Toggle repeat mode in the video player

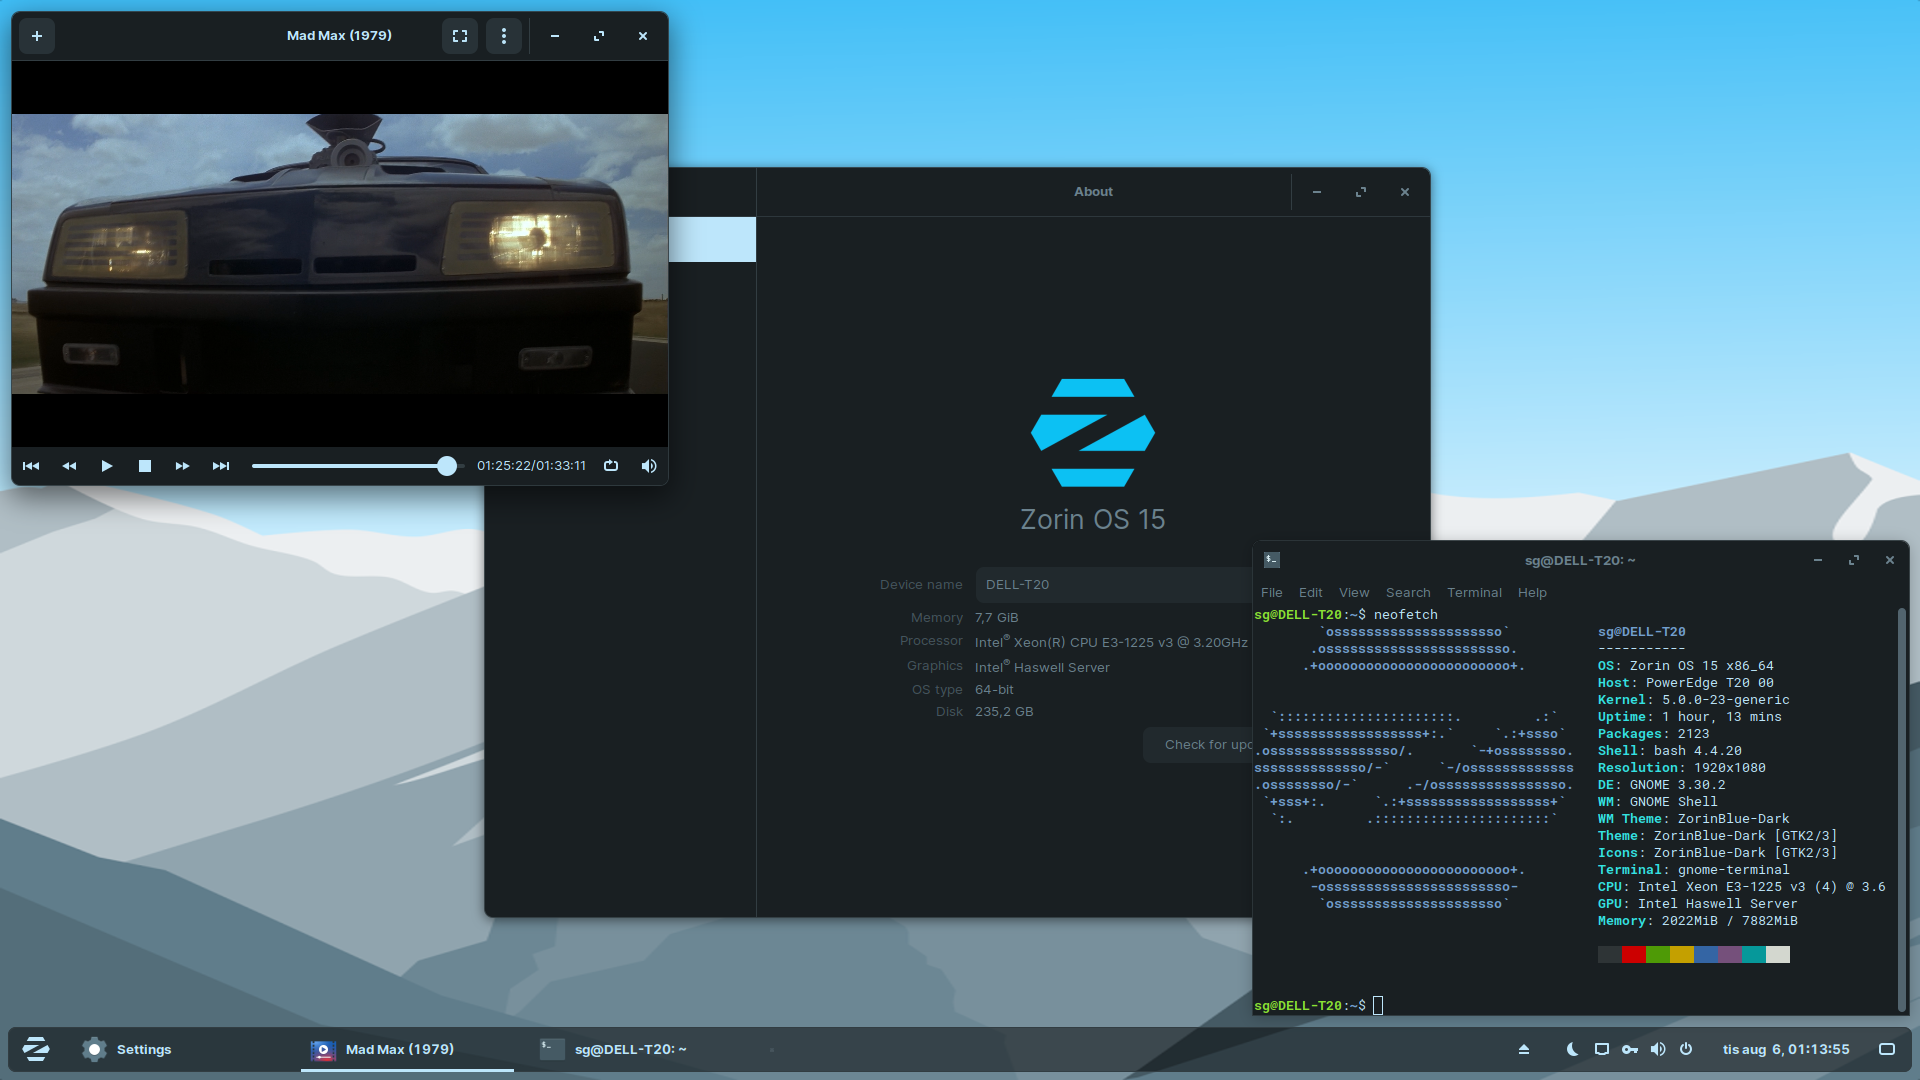[611, 466]
